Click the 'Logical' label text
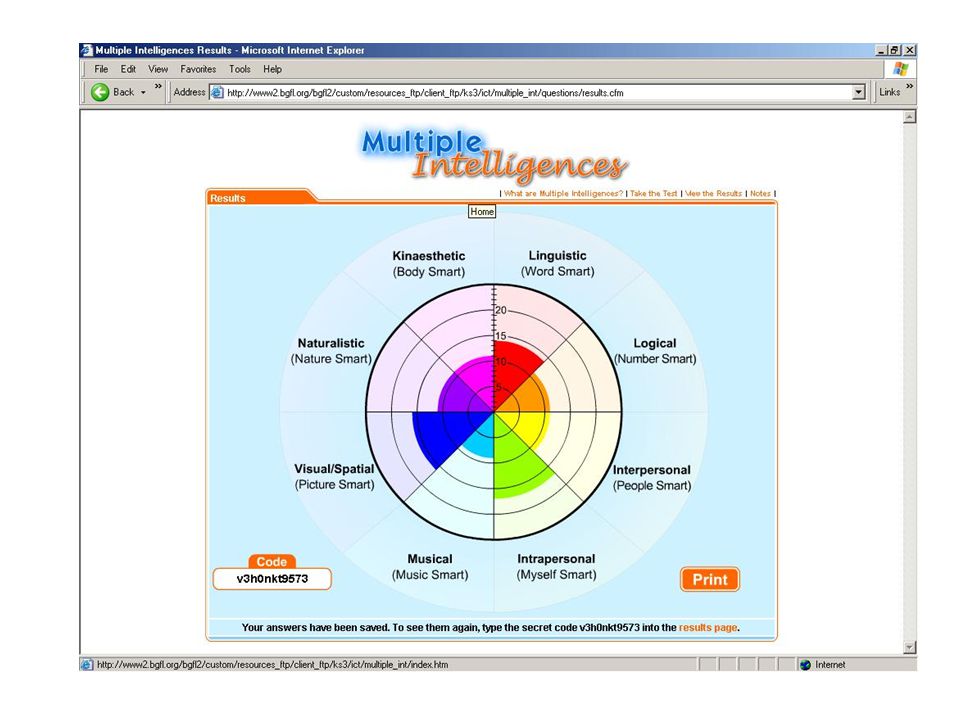This screenshot has width=960, height=720. (654, 343)
